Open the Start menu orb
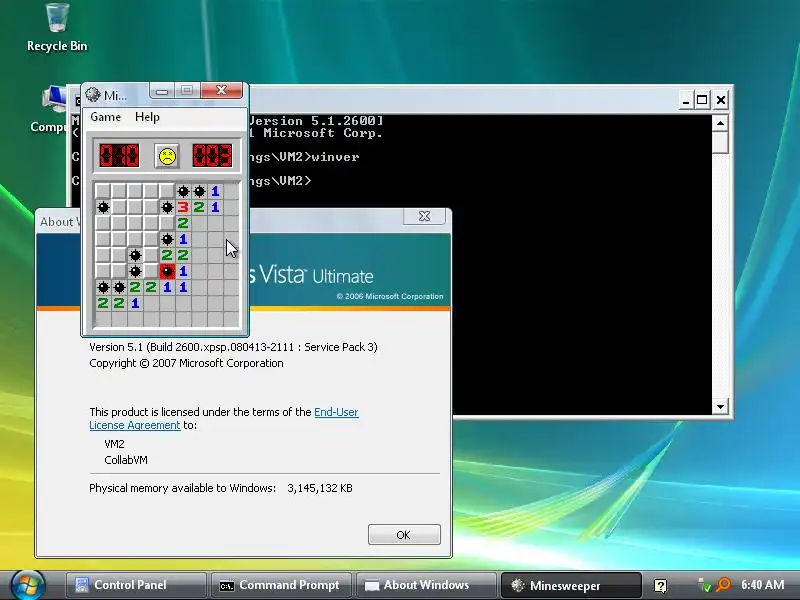The width and height of the screenshot is (800, 600). (28, 585)
